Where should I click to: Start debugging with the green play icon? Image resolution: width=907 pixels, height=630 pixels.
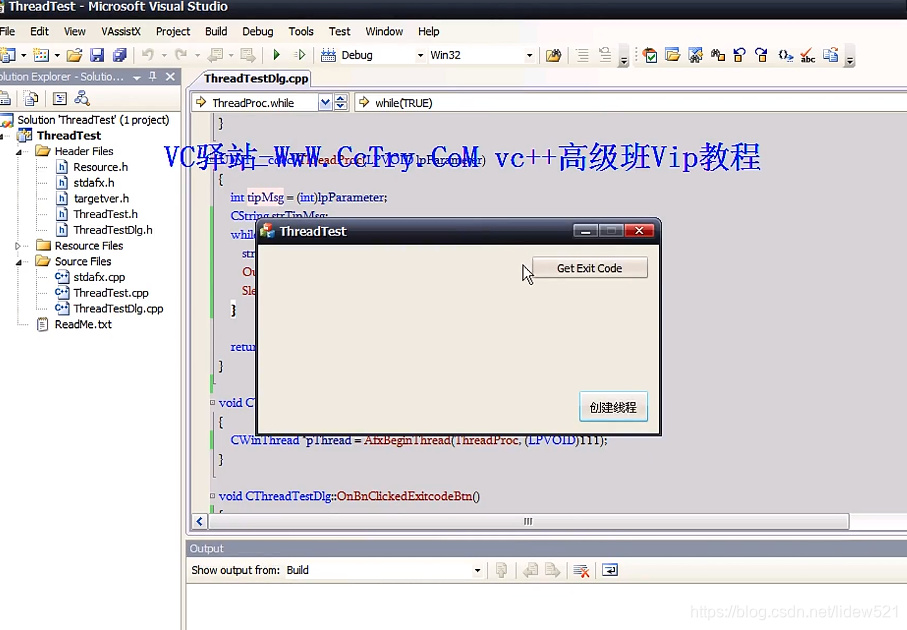click(x=276, y=56)
